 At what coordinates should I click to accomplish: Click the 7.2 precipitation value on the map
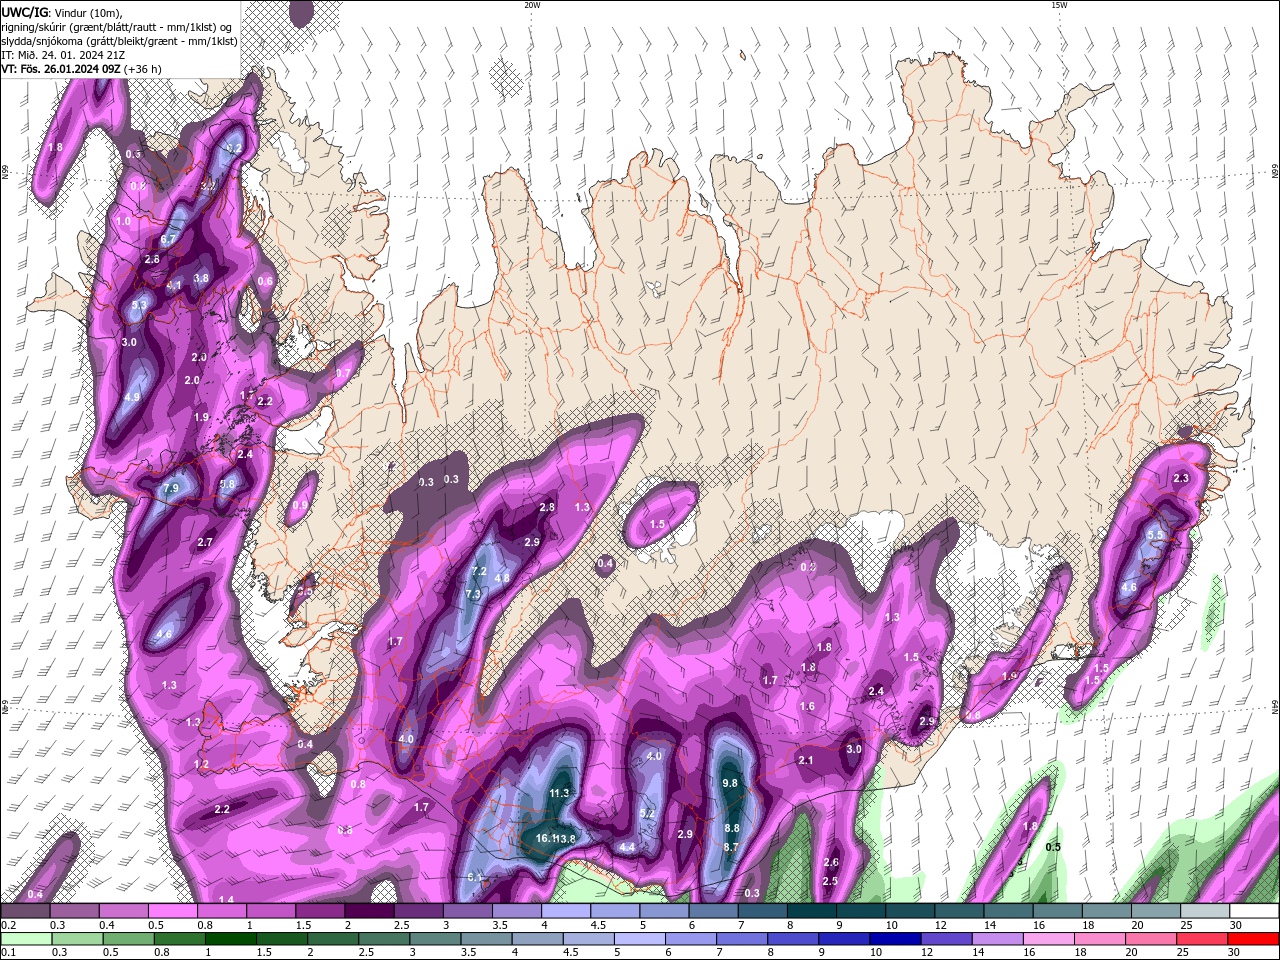point(478,571)
